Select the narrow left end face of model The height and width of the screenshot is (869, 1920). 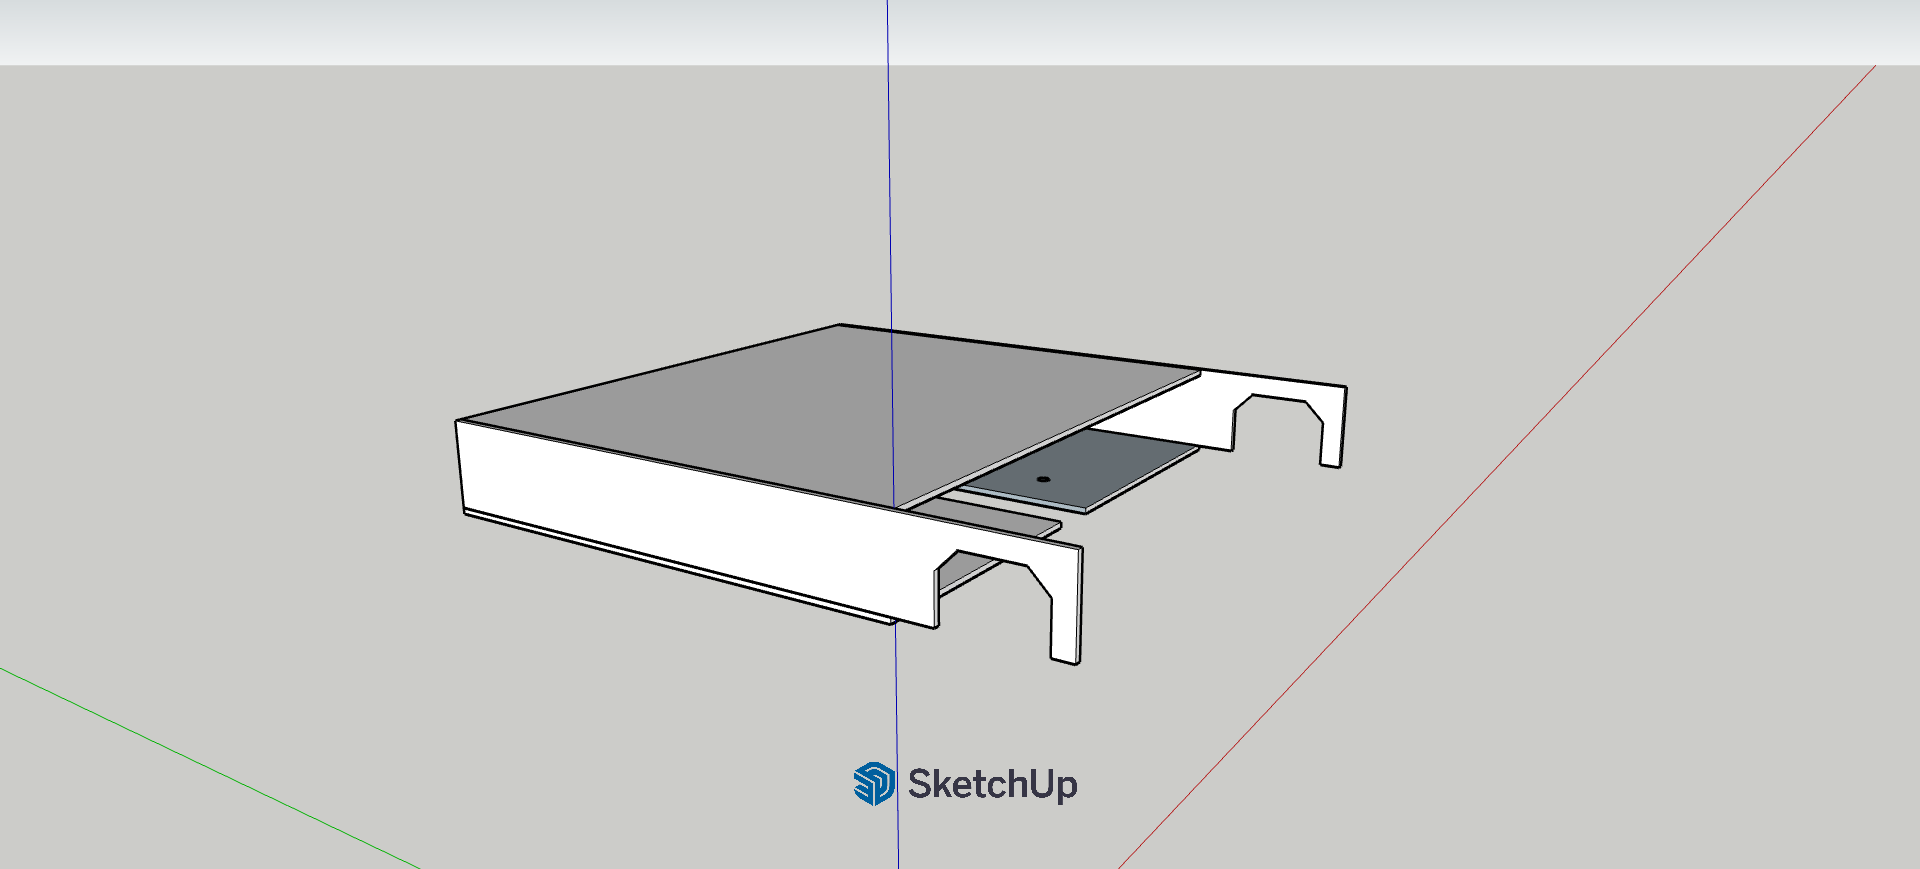pyautogui.click(x=460, y=468)
